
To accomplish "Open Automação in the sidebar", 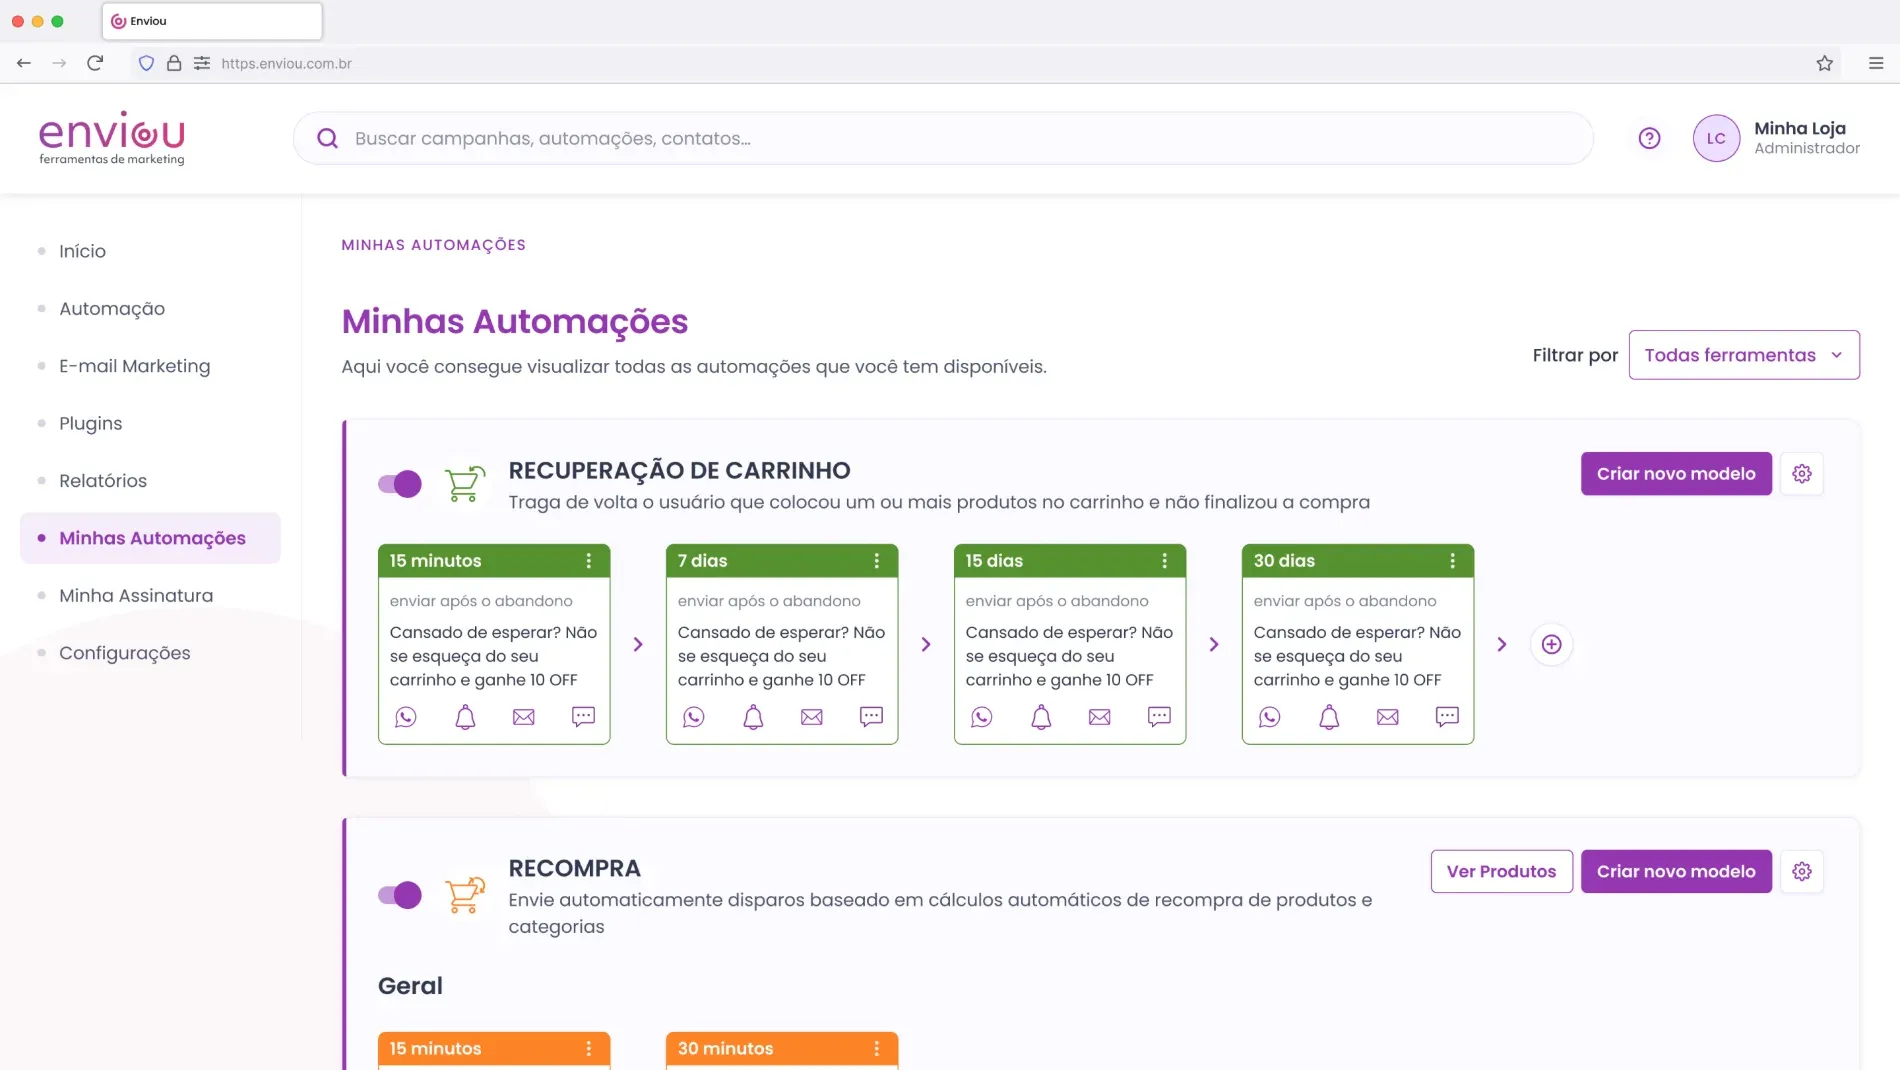I will pyautogui.click(x=112, y=309).
